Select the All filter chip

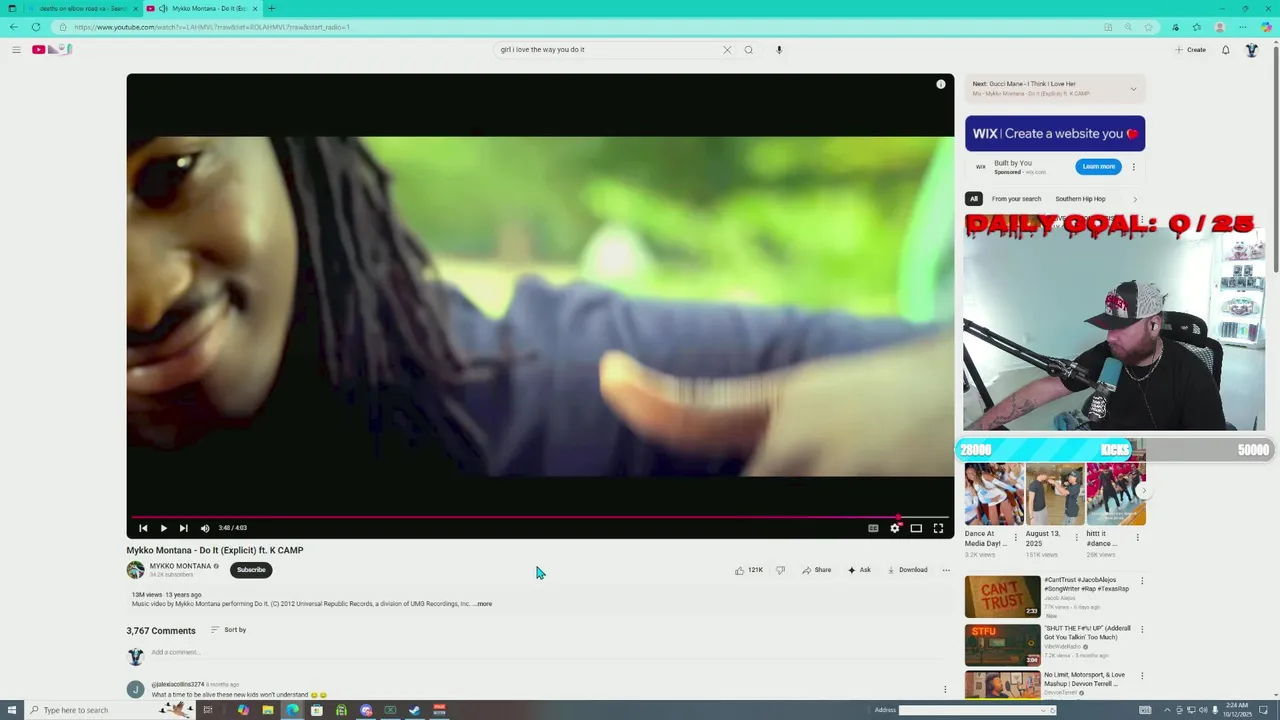pyautogui.click(x=973, y=199)
